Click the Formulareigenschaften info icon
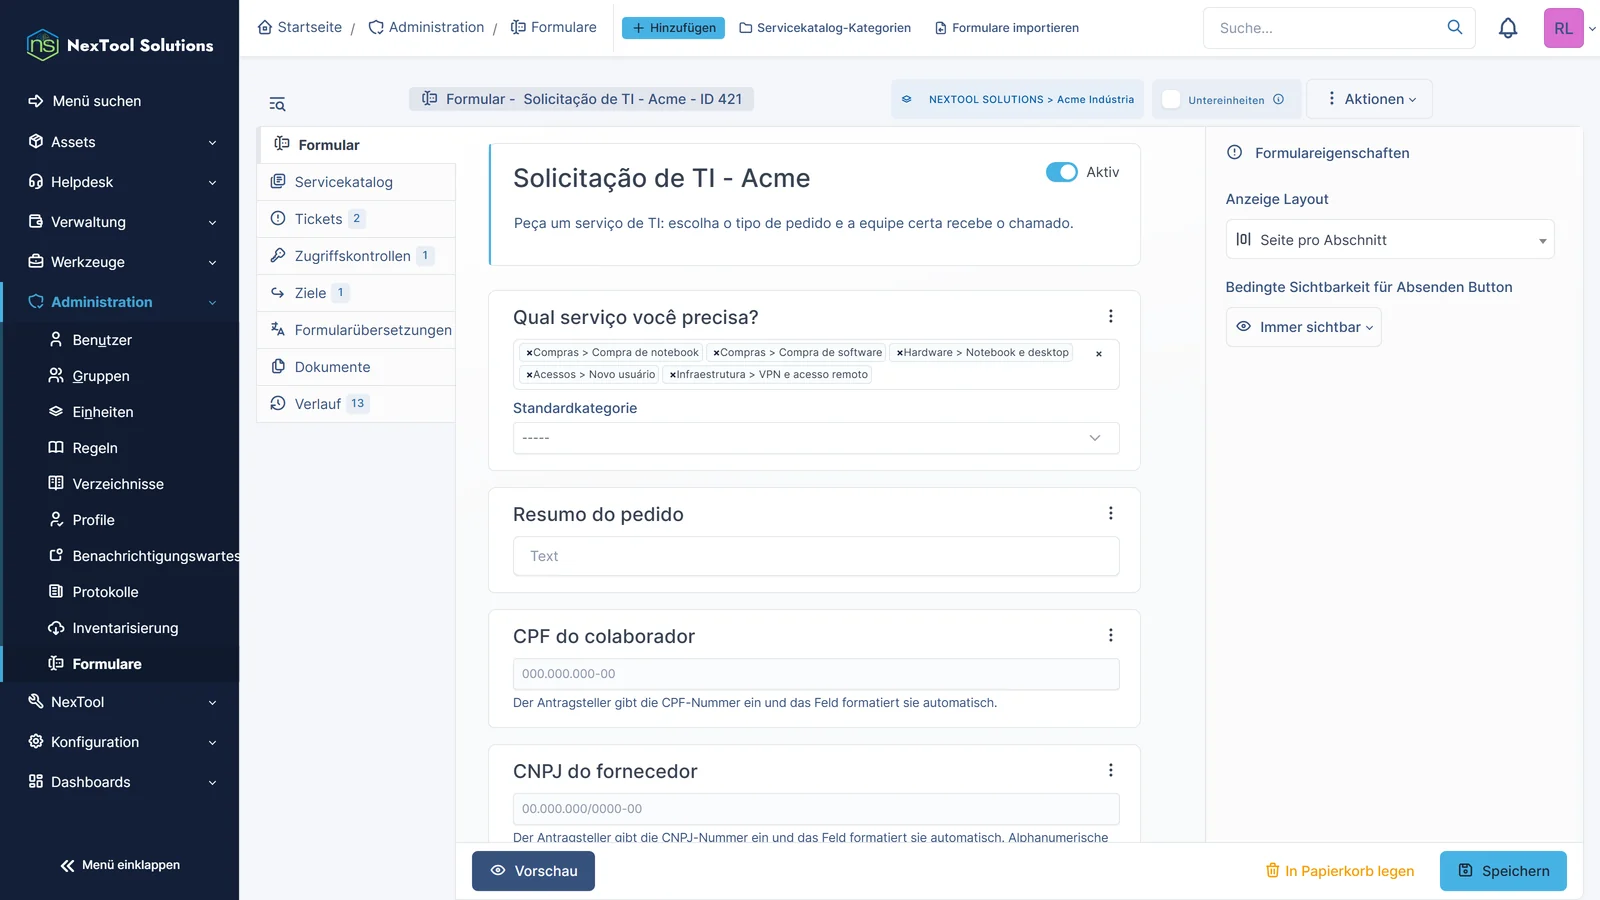 point(1235,153)
